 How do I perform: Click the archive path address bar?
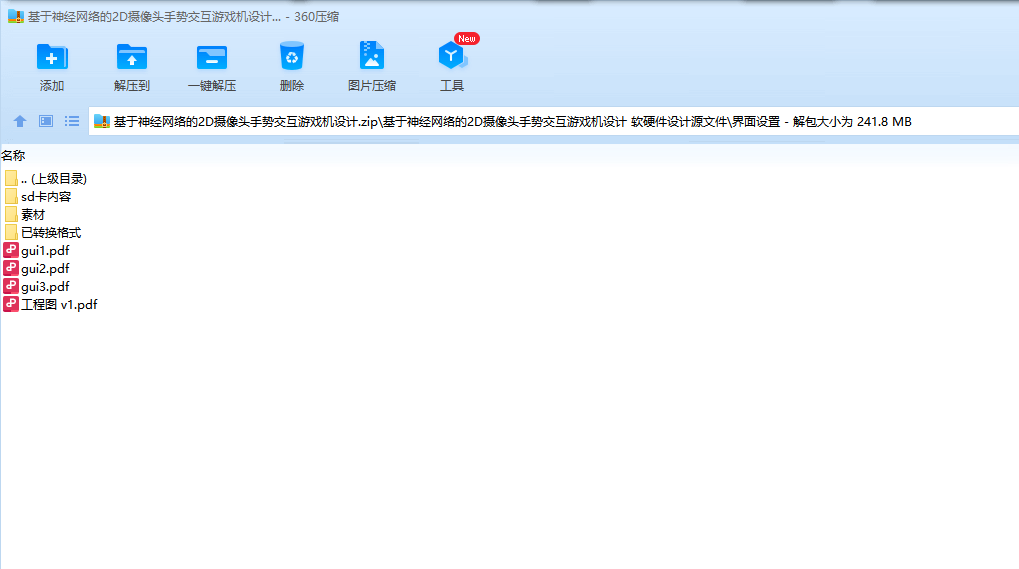554,121
